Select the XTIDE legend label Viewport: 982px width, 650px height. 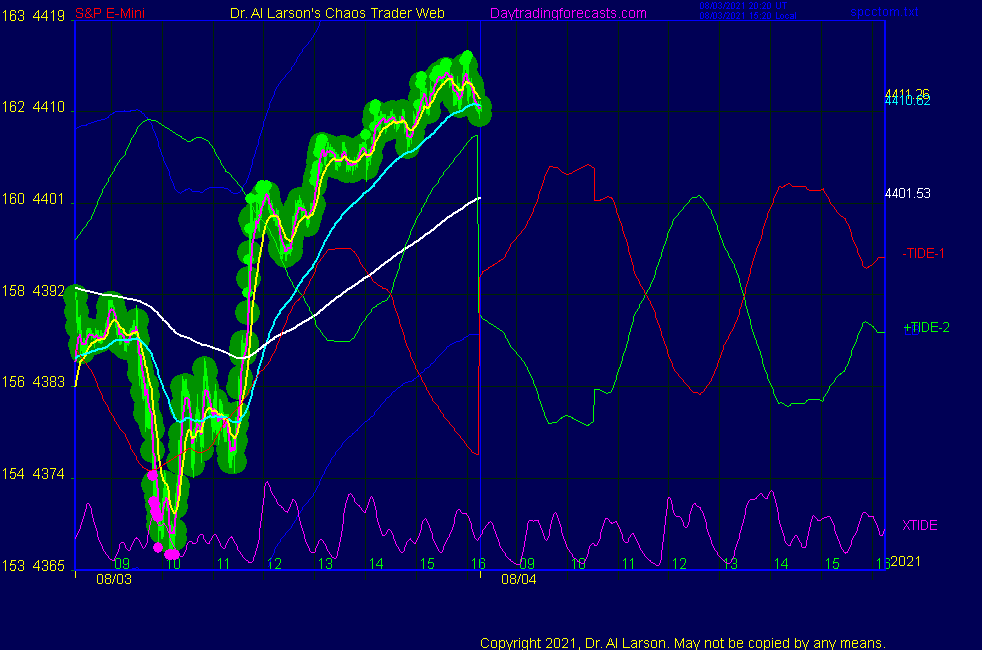pyautogui.click(x=920, y=525)
